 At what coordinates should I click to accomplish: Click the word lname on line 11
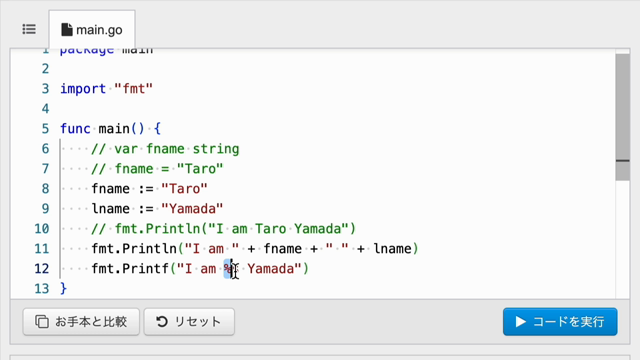[392, 249]
